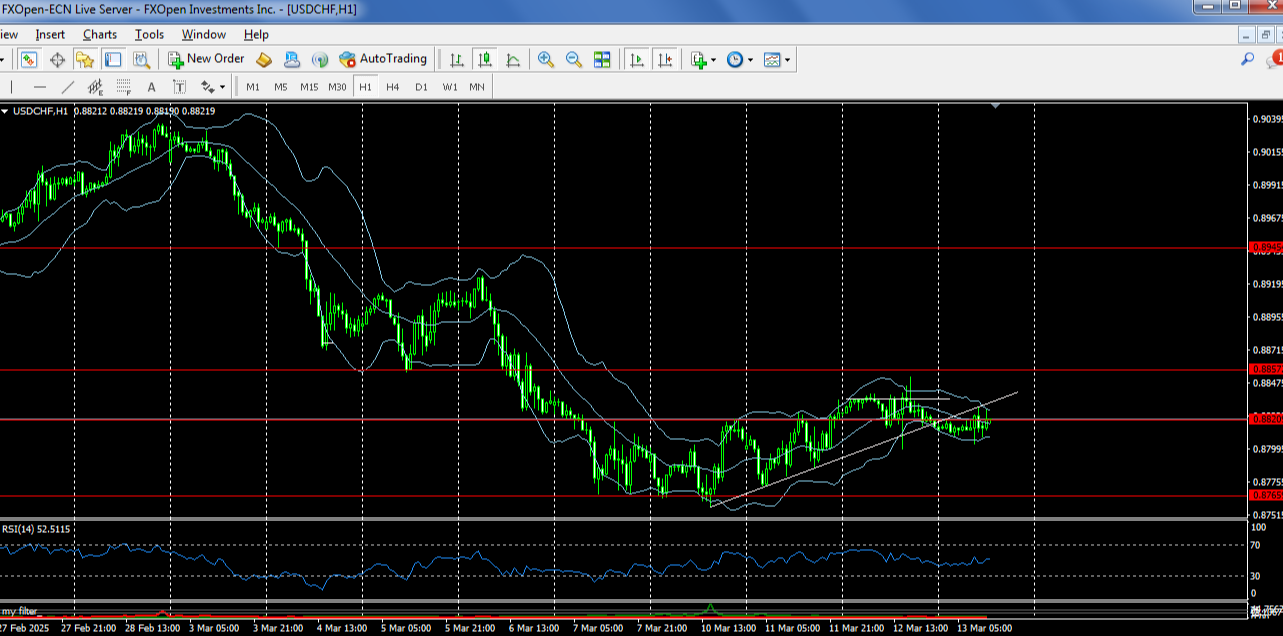Open the Window menu

click(203, 34)
